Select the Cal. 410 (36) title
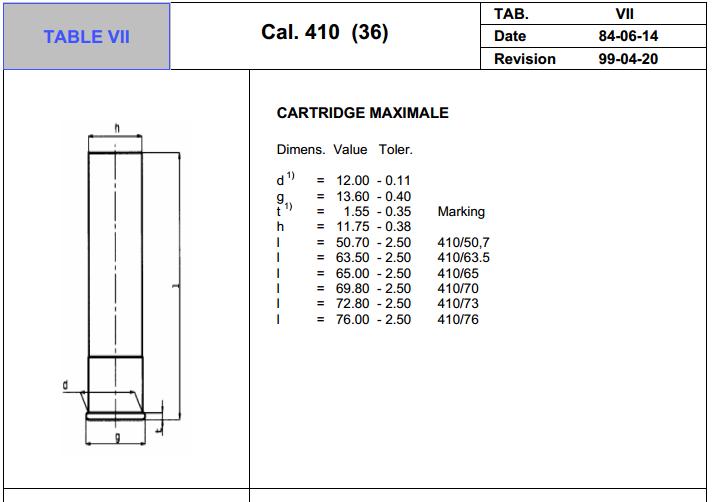The image size is (719, 502). click(x=325, y=32)
